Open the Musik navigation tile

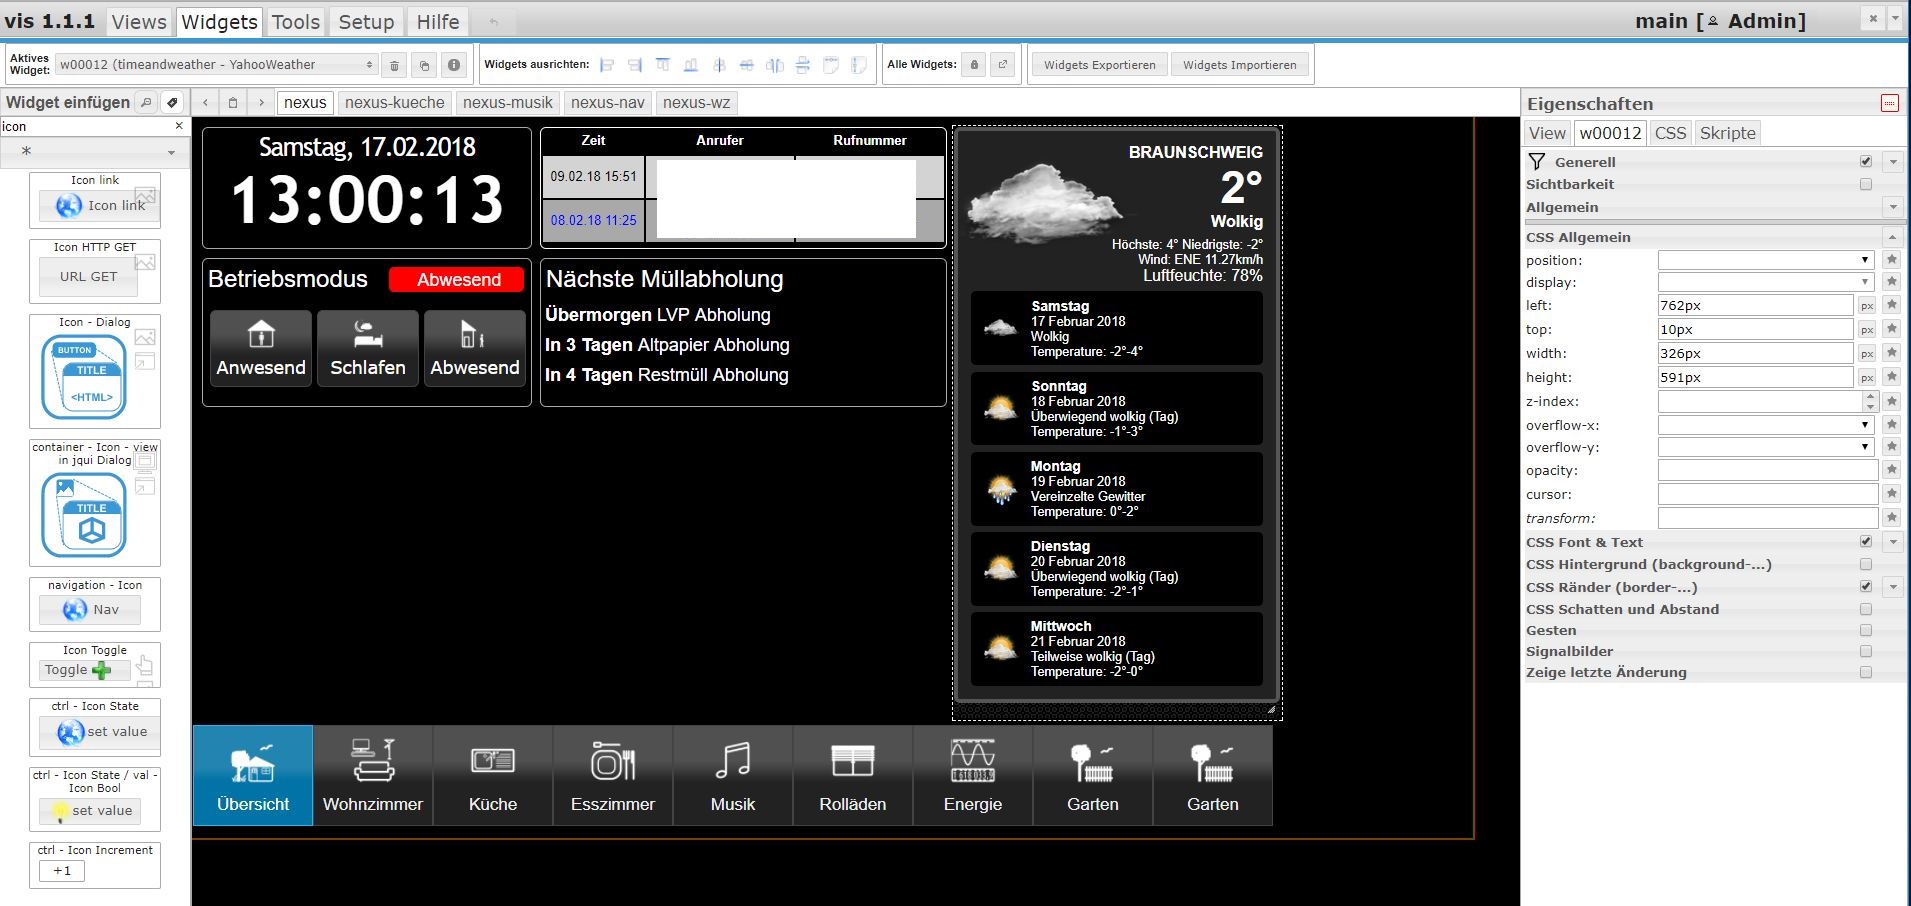(x=733, y=774)
